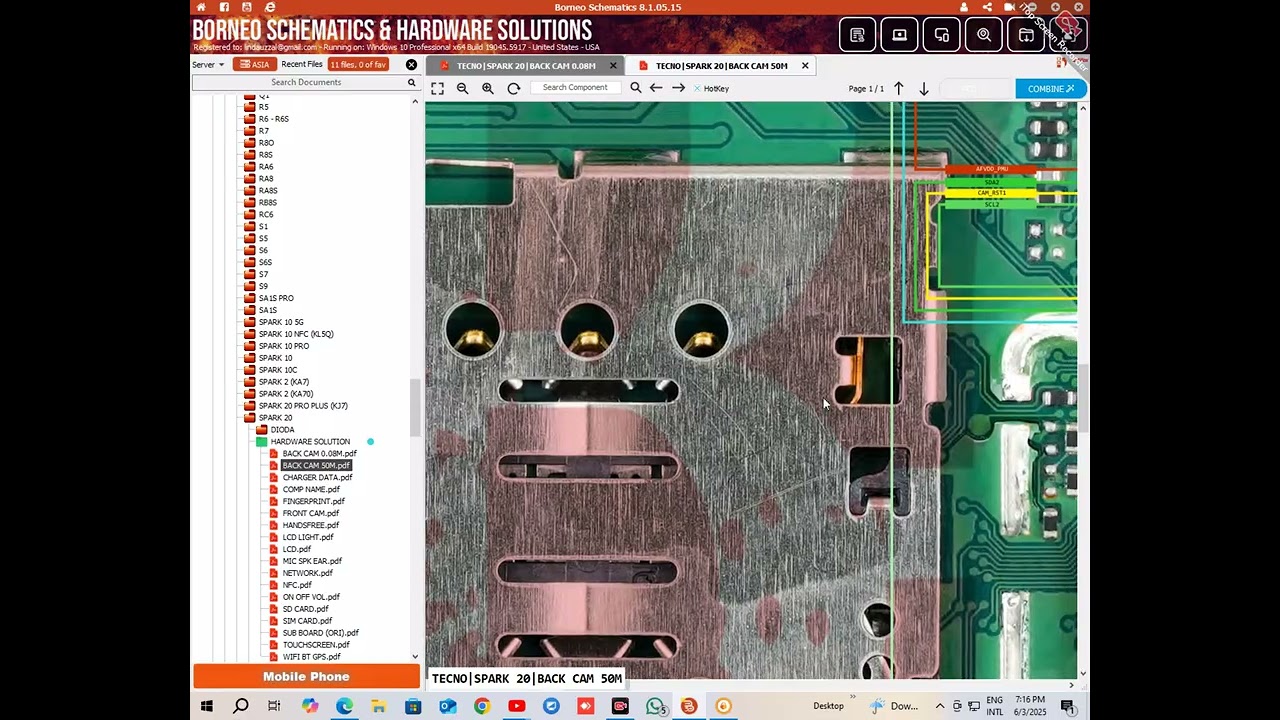The width and height of the screenshot is (1280, 720).
Task: Click the search component magnifier icon
Action: (635, 88)
